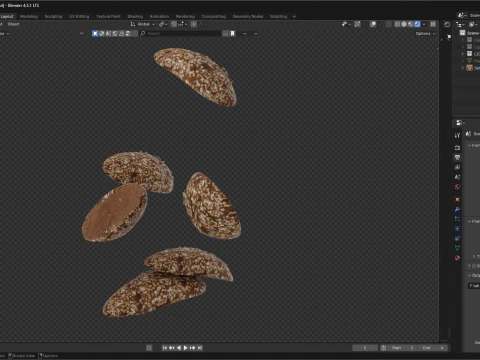Focus the Search field in tool header
480x360 pixels.
pyautogui.click(x=180, y=33)
